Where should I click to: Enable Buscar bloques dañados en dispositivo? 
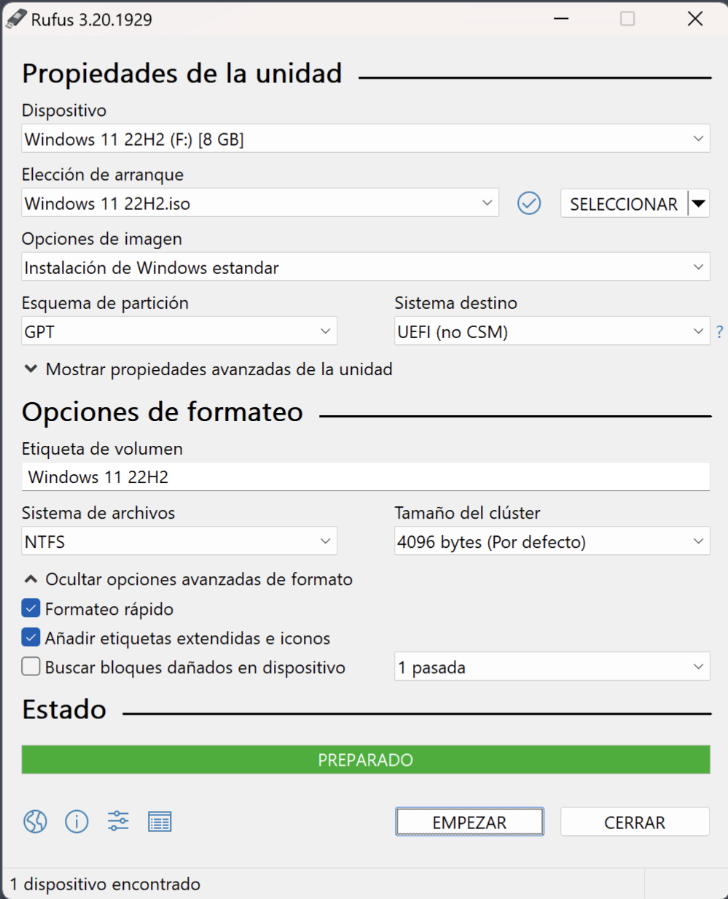[x=30, y=667]
